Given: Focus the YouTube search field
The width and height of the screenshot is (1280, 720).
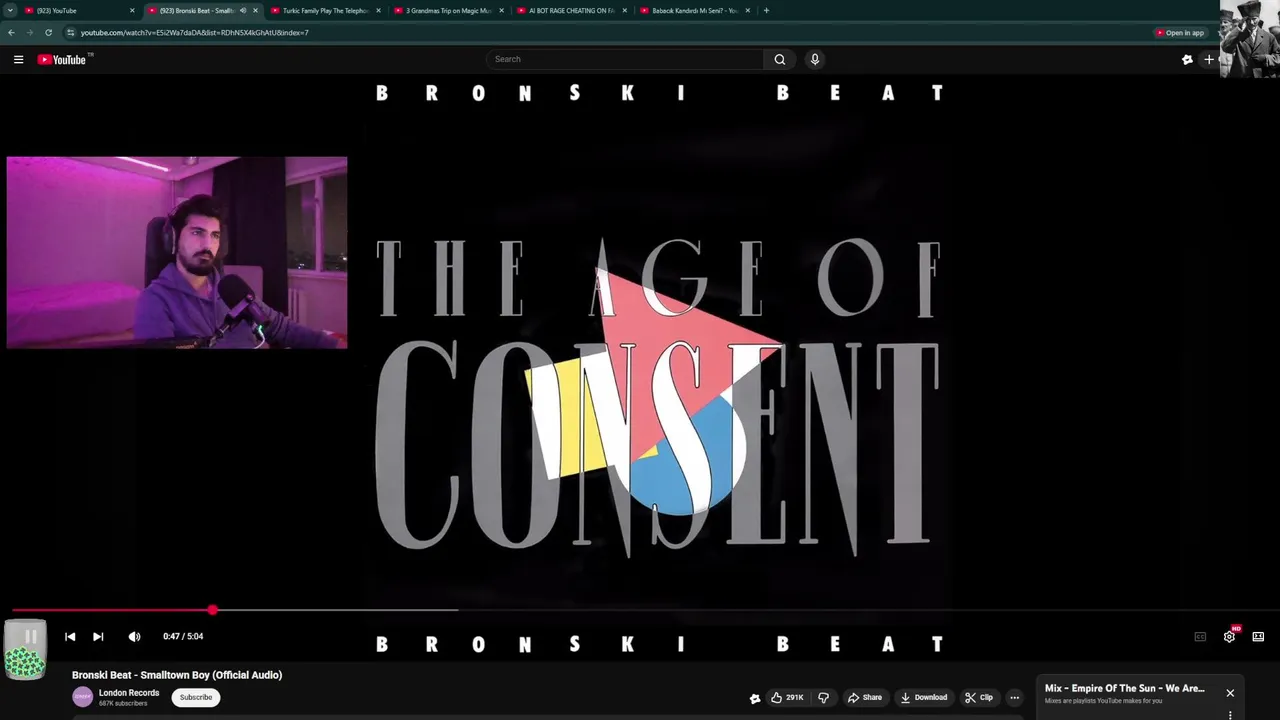Looking at the screenshot, I should [625, 59].
